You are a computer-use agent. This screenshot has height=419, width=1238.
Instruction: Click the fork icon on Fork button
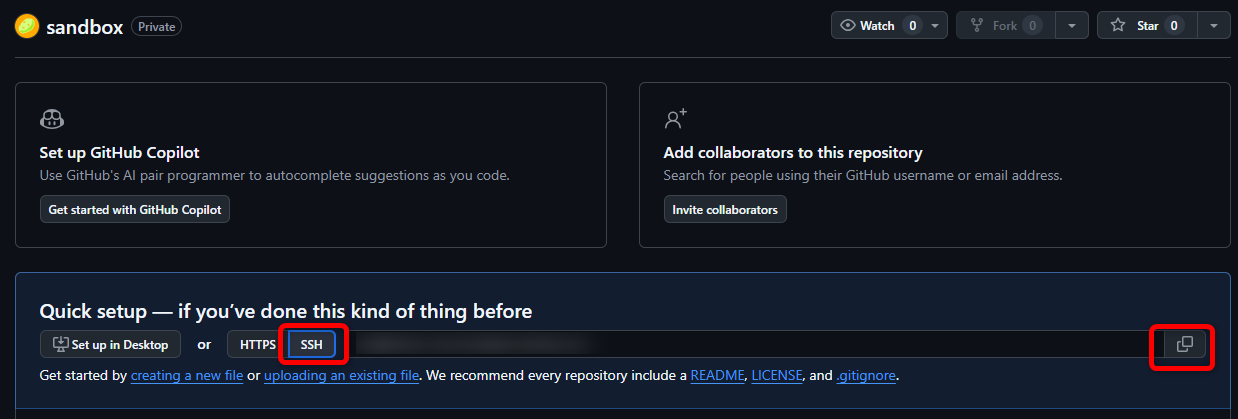974,26
